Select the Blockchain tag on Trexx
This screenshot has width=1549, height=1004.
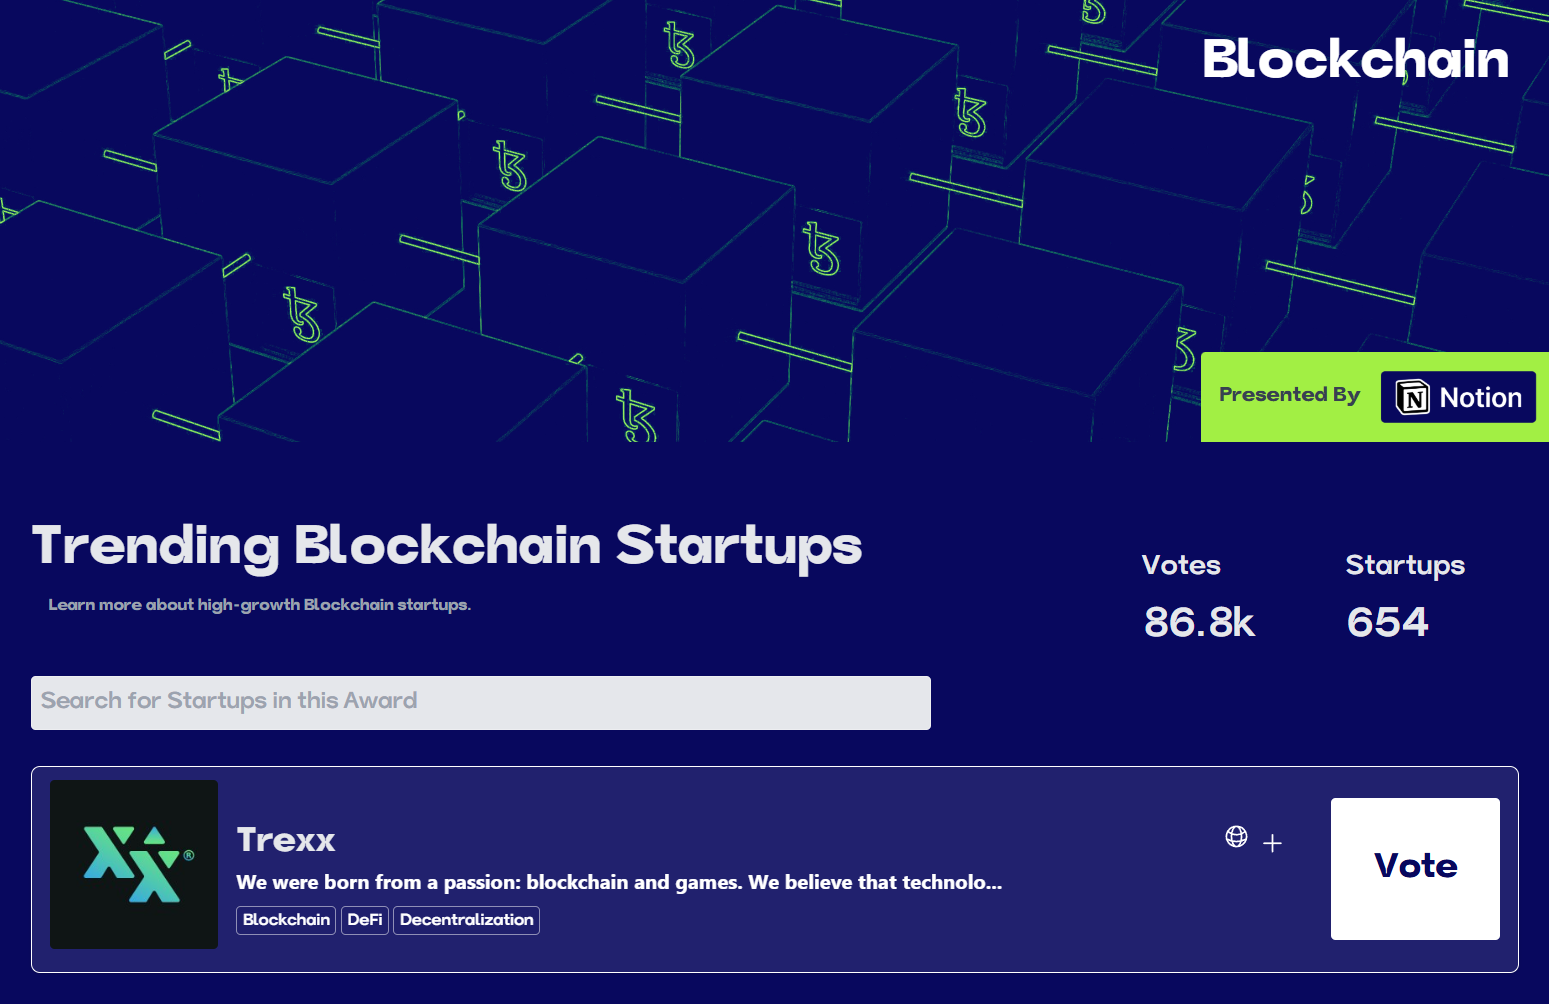286,920
